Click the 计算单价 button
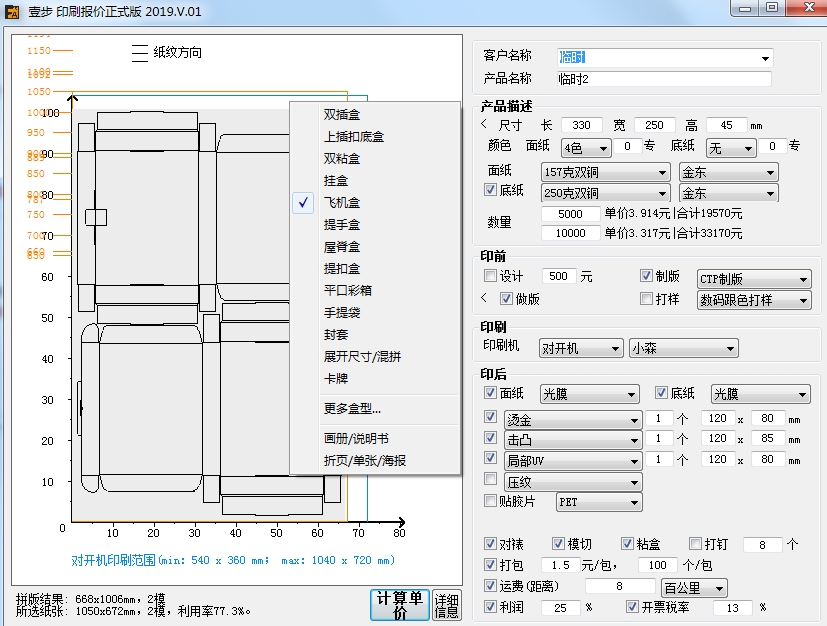 [x=399, y=605]
